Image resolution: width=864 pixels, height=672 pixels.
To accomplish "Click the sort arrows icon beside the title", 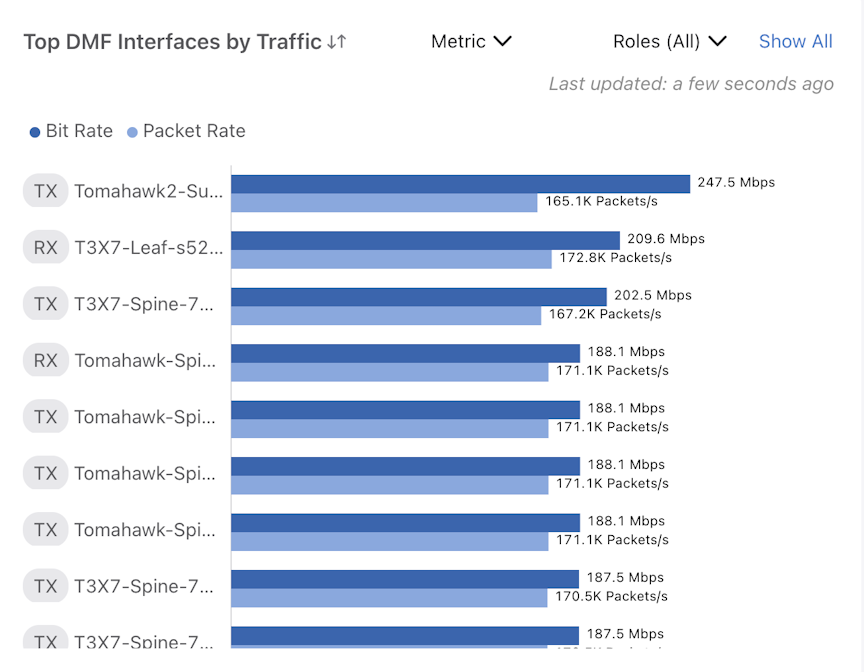I will click(x=337, y=42).
